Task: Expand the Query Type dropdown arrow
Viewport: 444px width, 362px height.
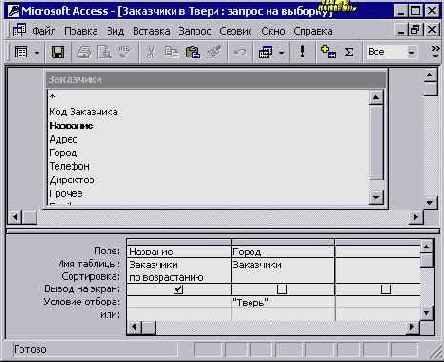Action: click(282, 53)
